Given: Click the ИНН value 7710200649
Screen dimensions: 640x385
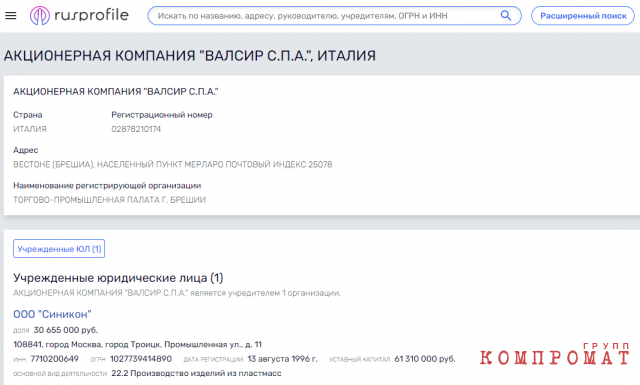Looking at the screenshot, I should point(54,359).
